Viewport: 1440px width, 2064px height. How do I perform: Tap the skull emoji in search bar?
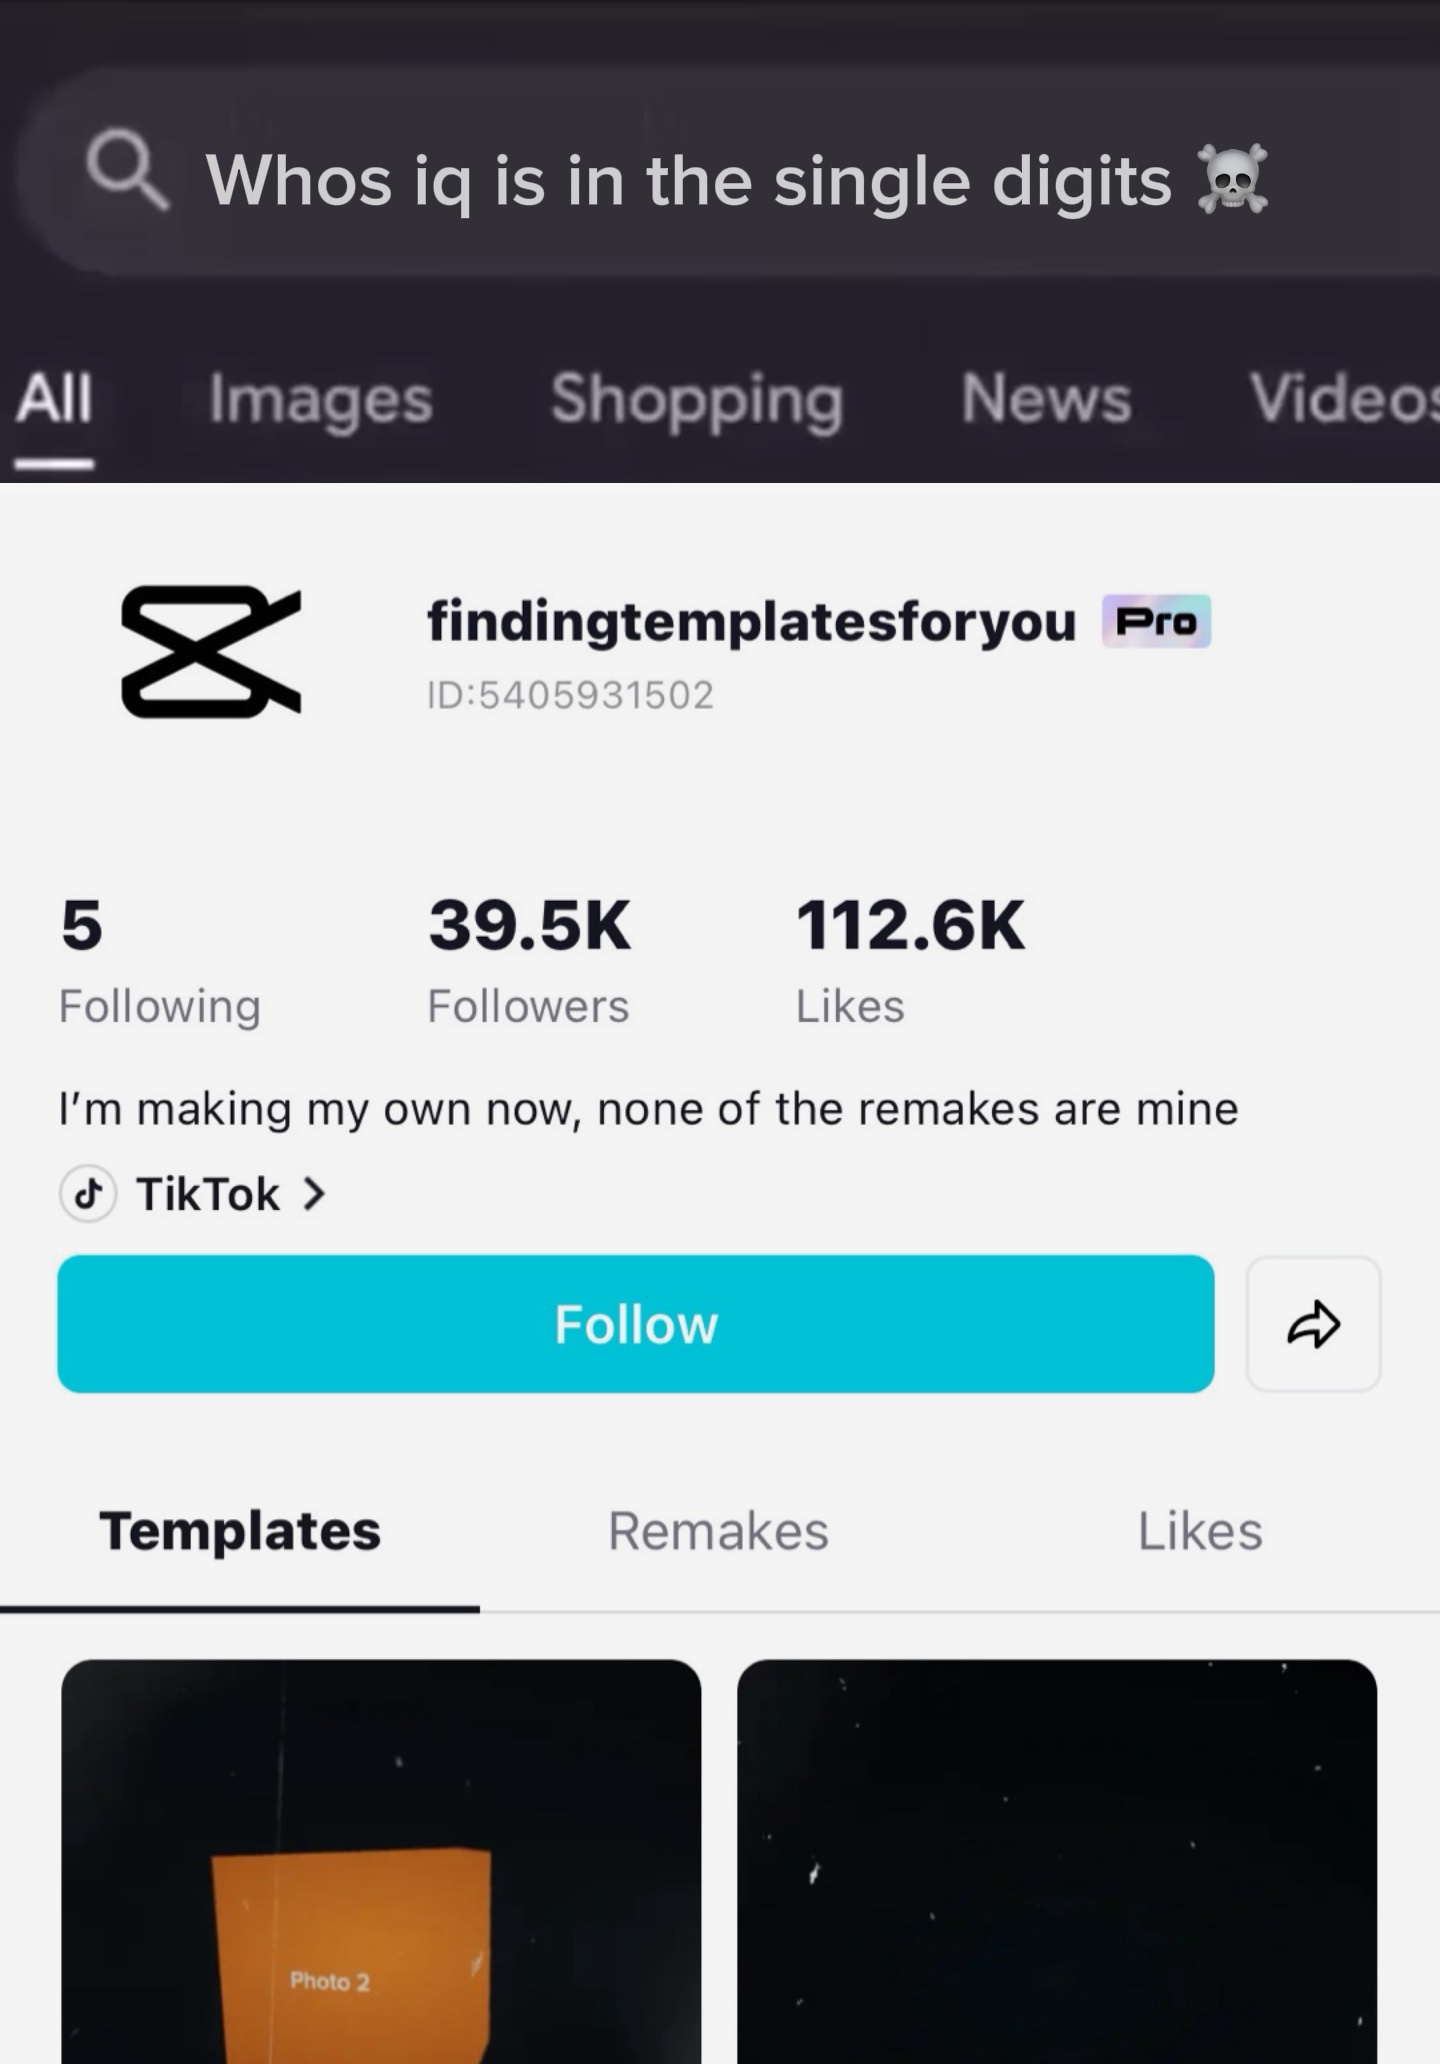pyautogui.click(x=1233, y=179)
